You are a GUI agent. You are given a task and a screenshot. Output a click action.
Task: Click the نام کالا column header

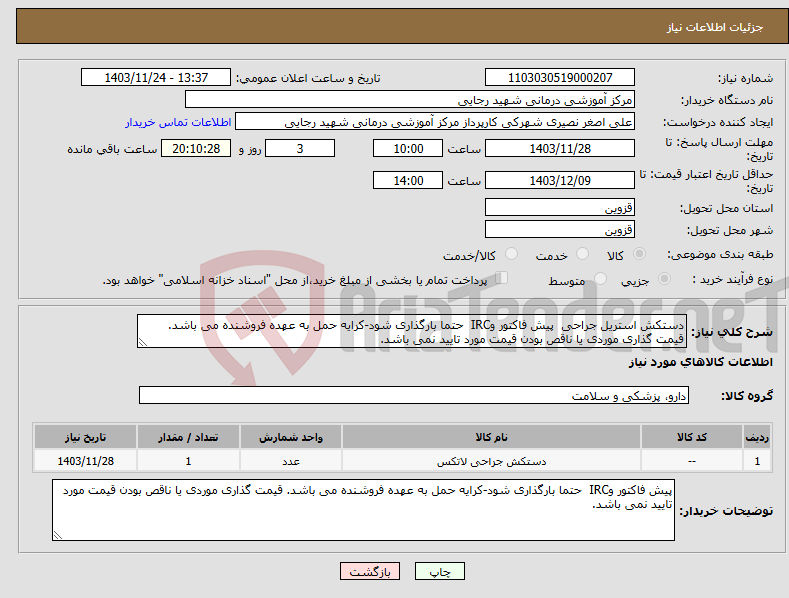pyautogui.click(x=491, y=437)
